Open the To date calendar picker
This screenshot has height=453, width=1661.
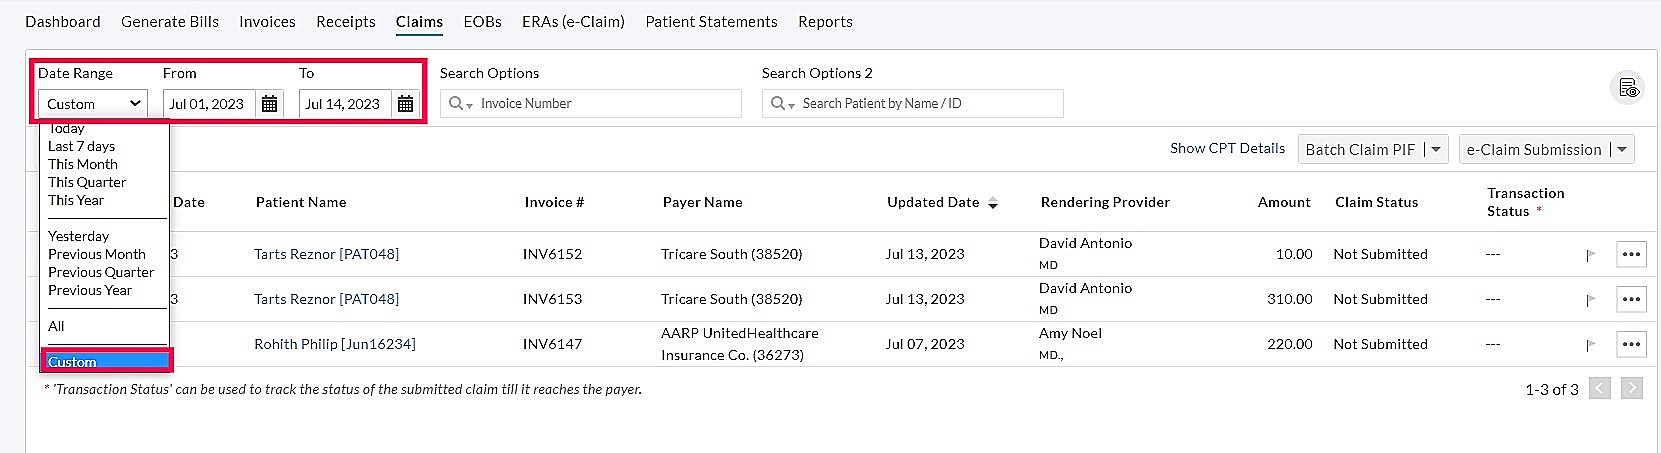[405, 104]
